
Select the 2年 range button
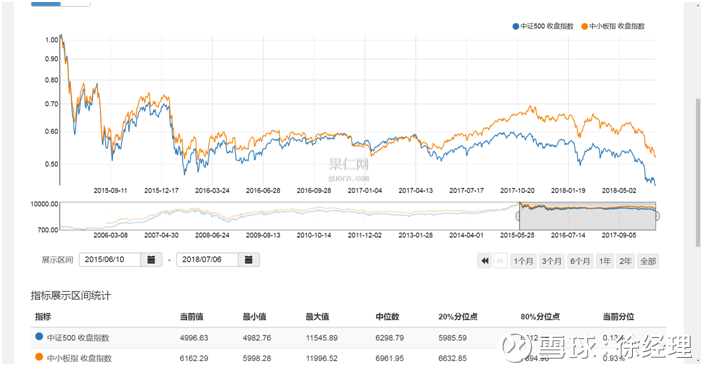[625, 261]
